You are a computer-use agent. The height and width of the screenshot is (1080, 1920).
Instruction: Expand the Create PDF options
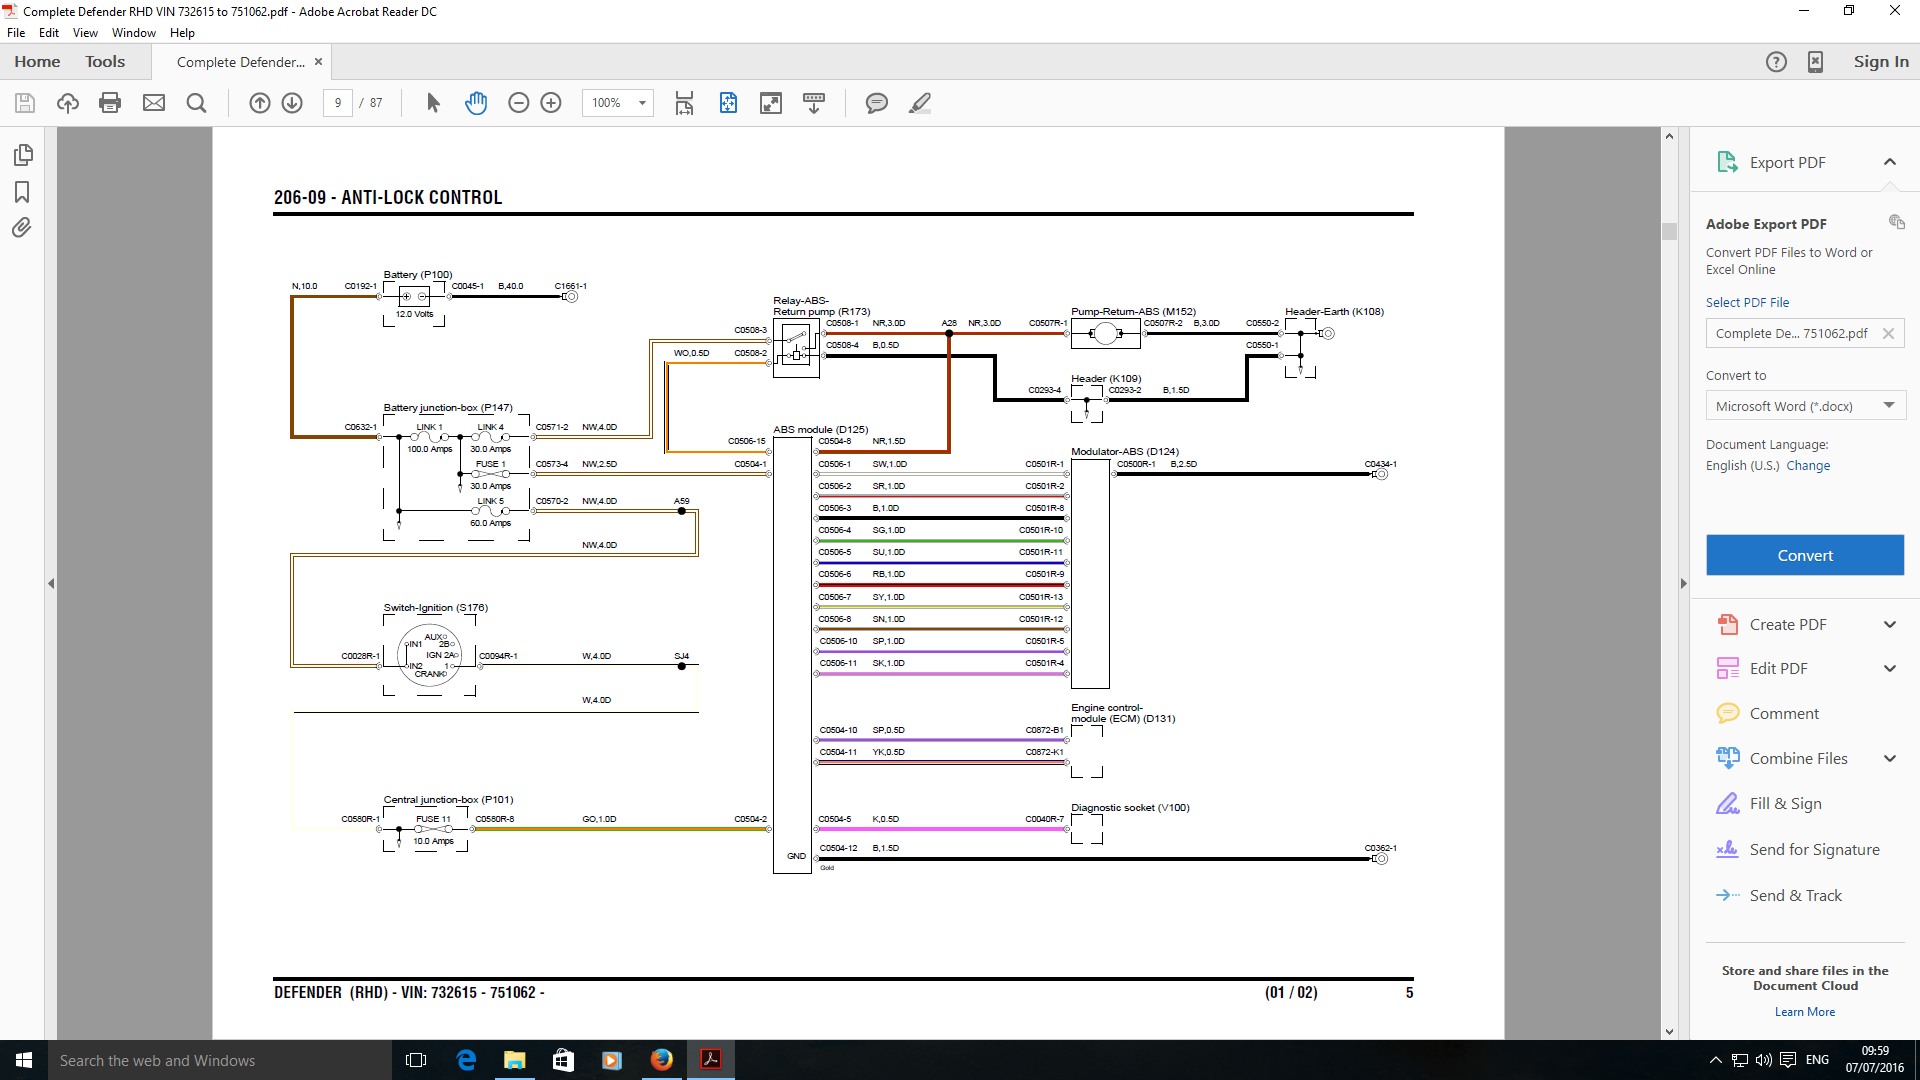1890,625
